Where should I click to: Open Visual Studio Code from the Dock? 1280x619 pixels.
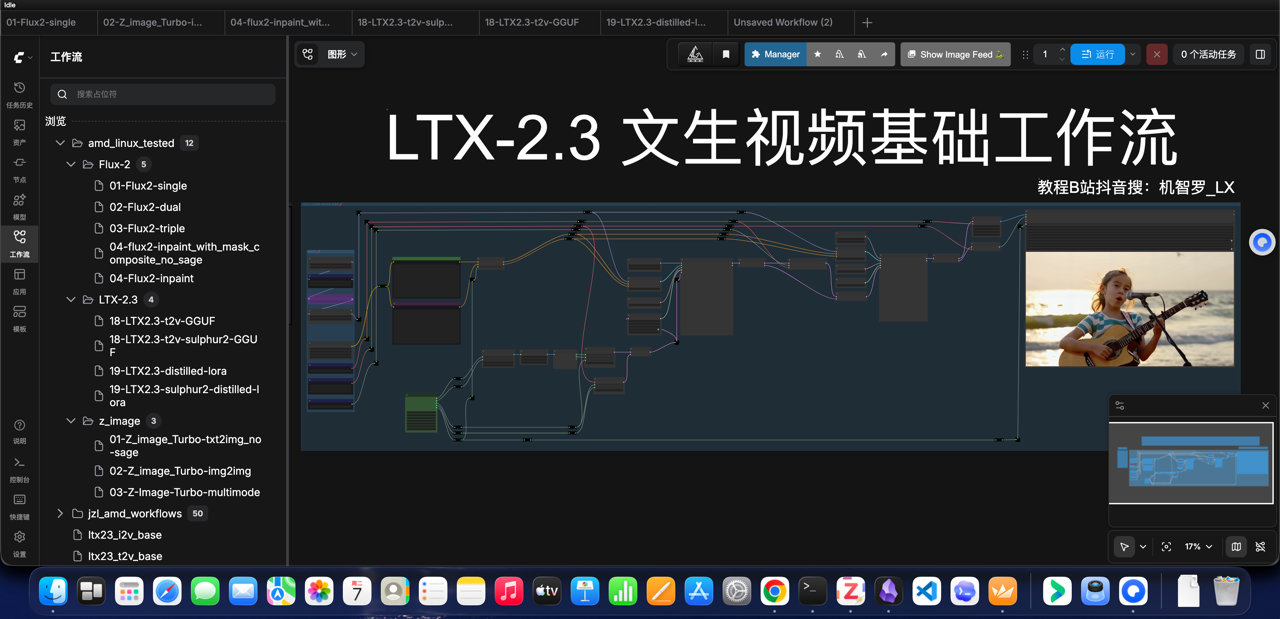(x=927, y=592)
